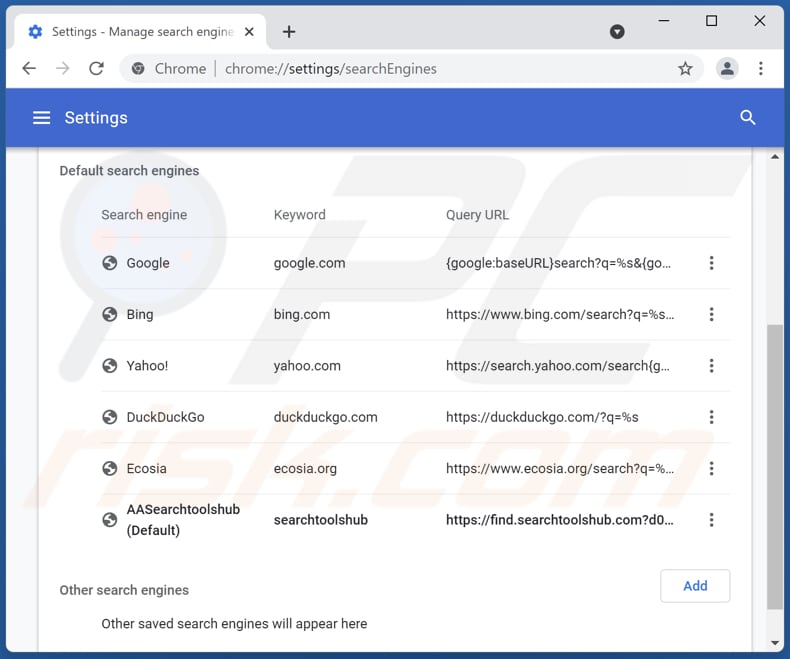Open more actions for AASearchtoolshub entry
Image resolution: width=790 pixels, height=659 pixels.
click(x=711, y=520)
